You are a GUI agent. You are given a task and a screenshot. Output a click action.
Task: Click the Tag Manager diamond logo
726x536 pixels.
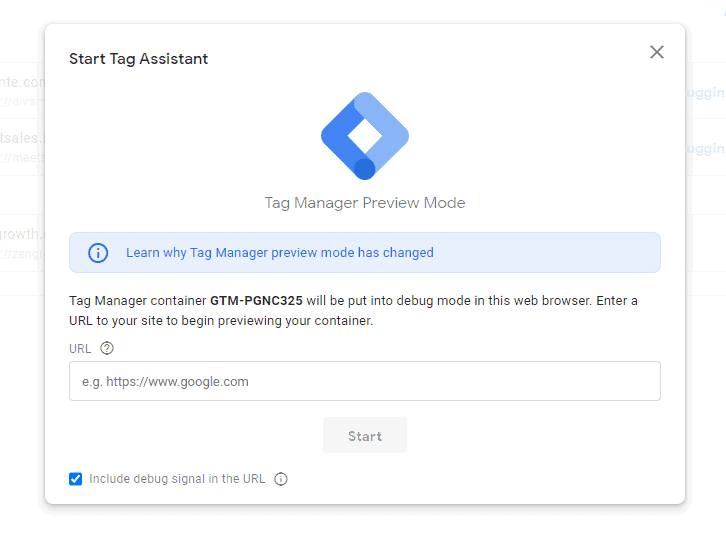[x=364, y=136]
